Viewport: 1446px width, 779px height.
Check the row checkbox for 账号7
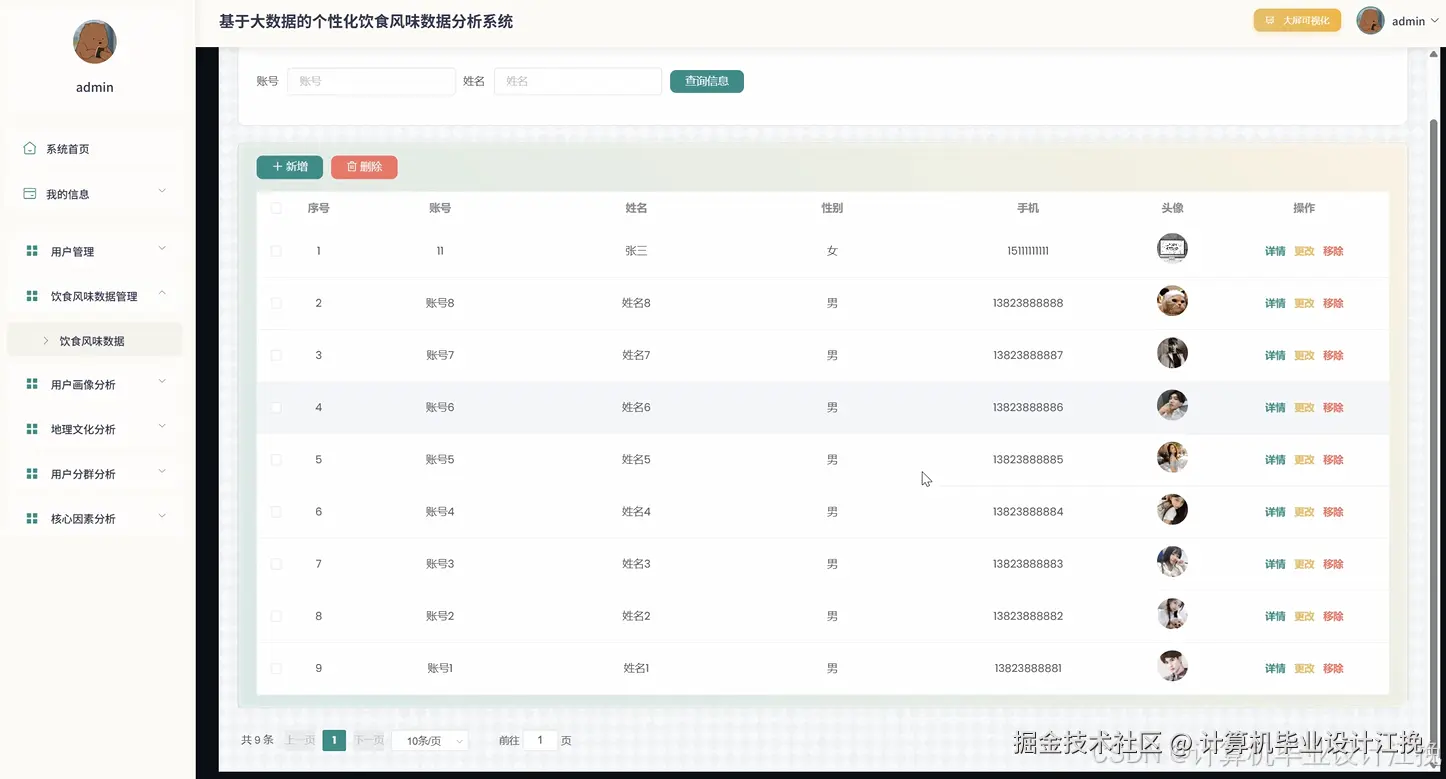click(276, 355)
